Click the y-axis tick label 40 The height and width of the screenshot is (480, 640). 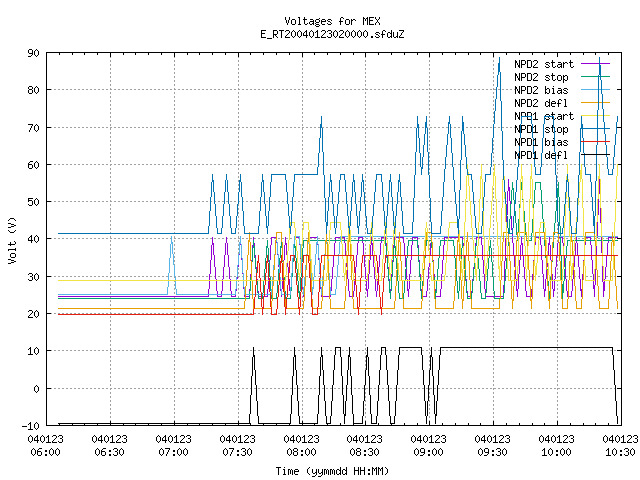click(x=34, y=239)
